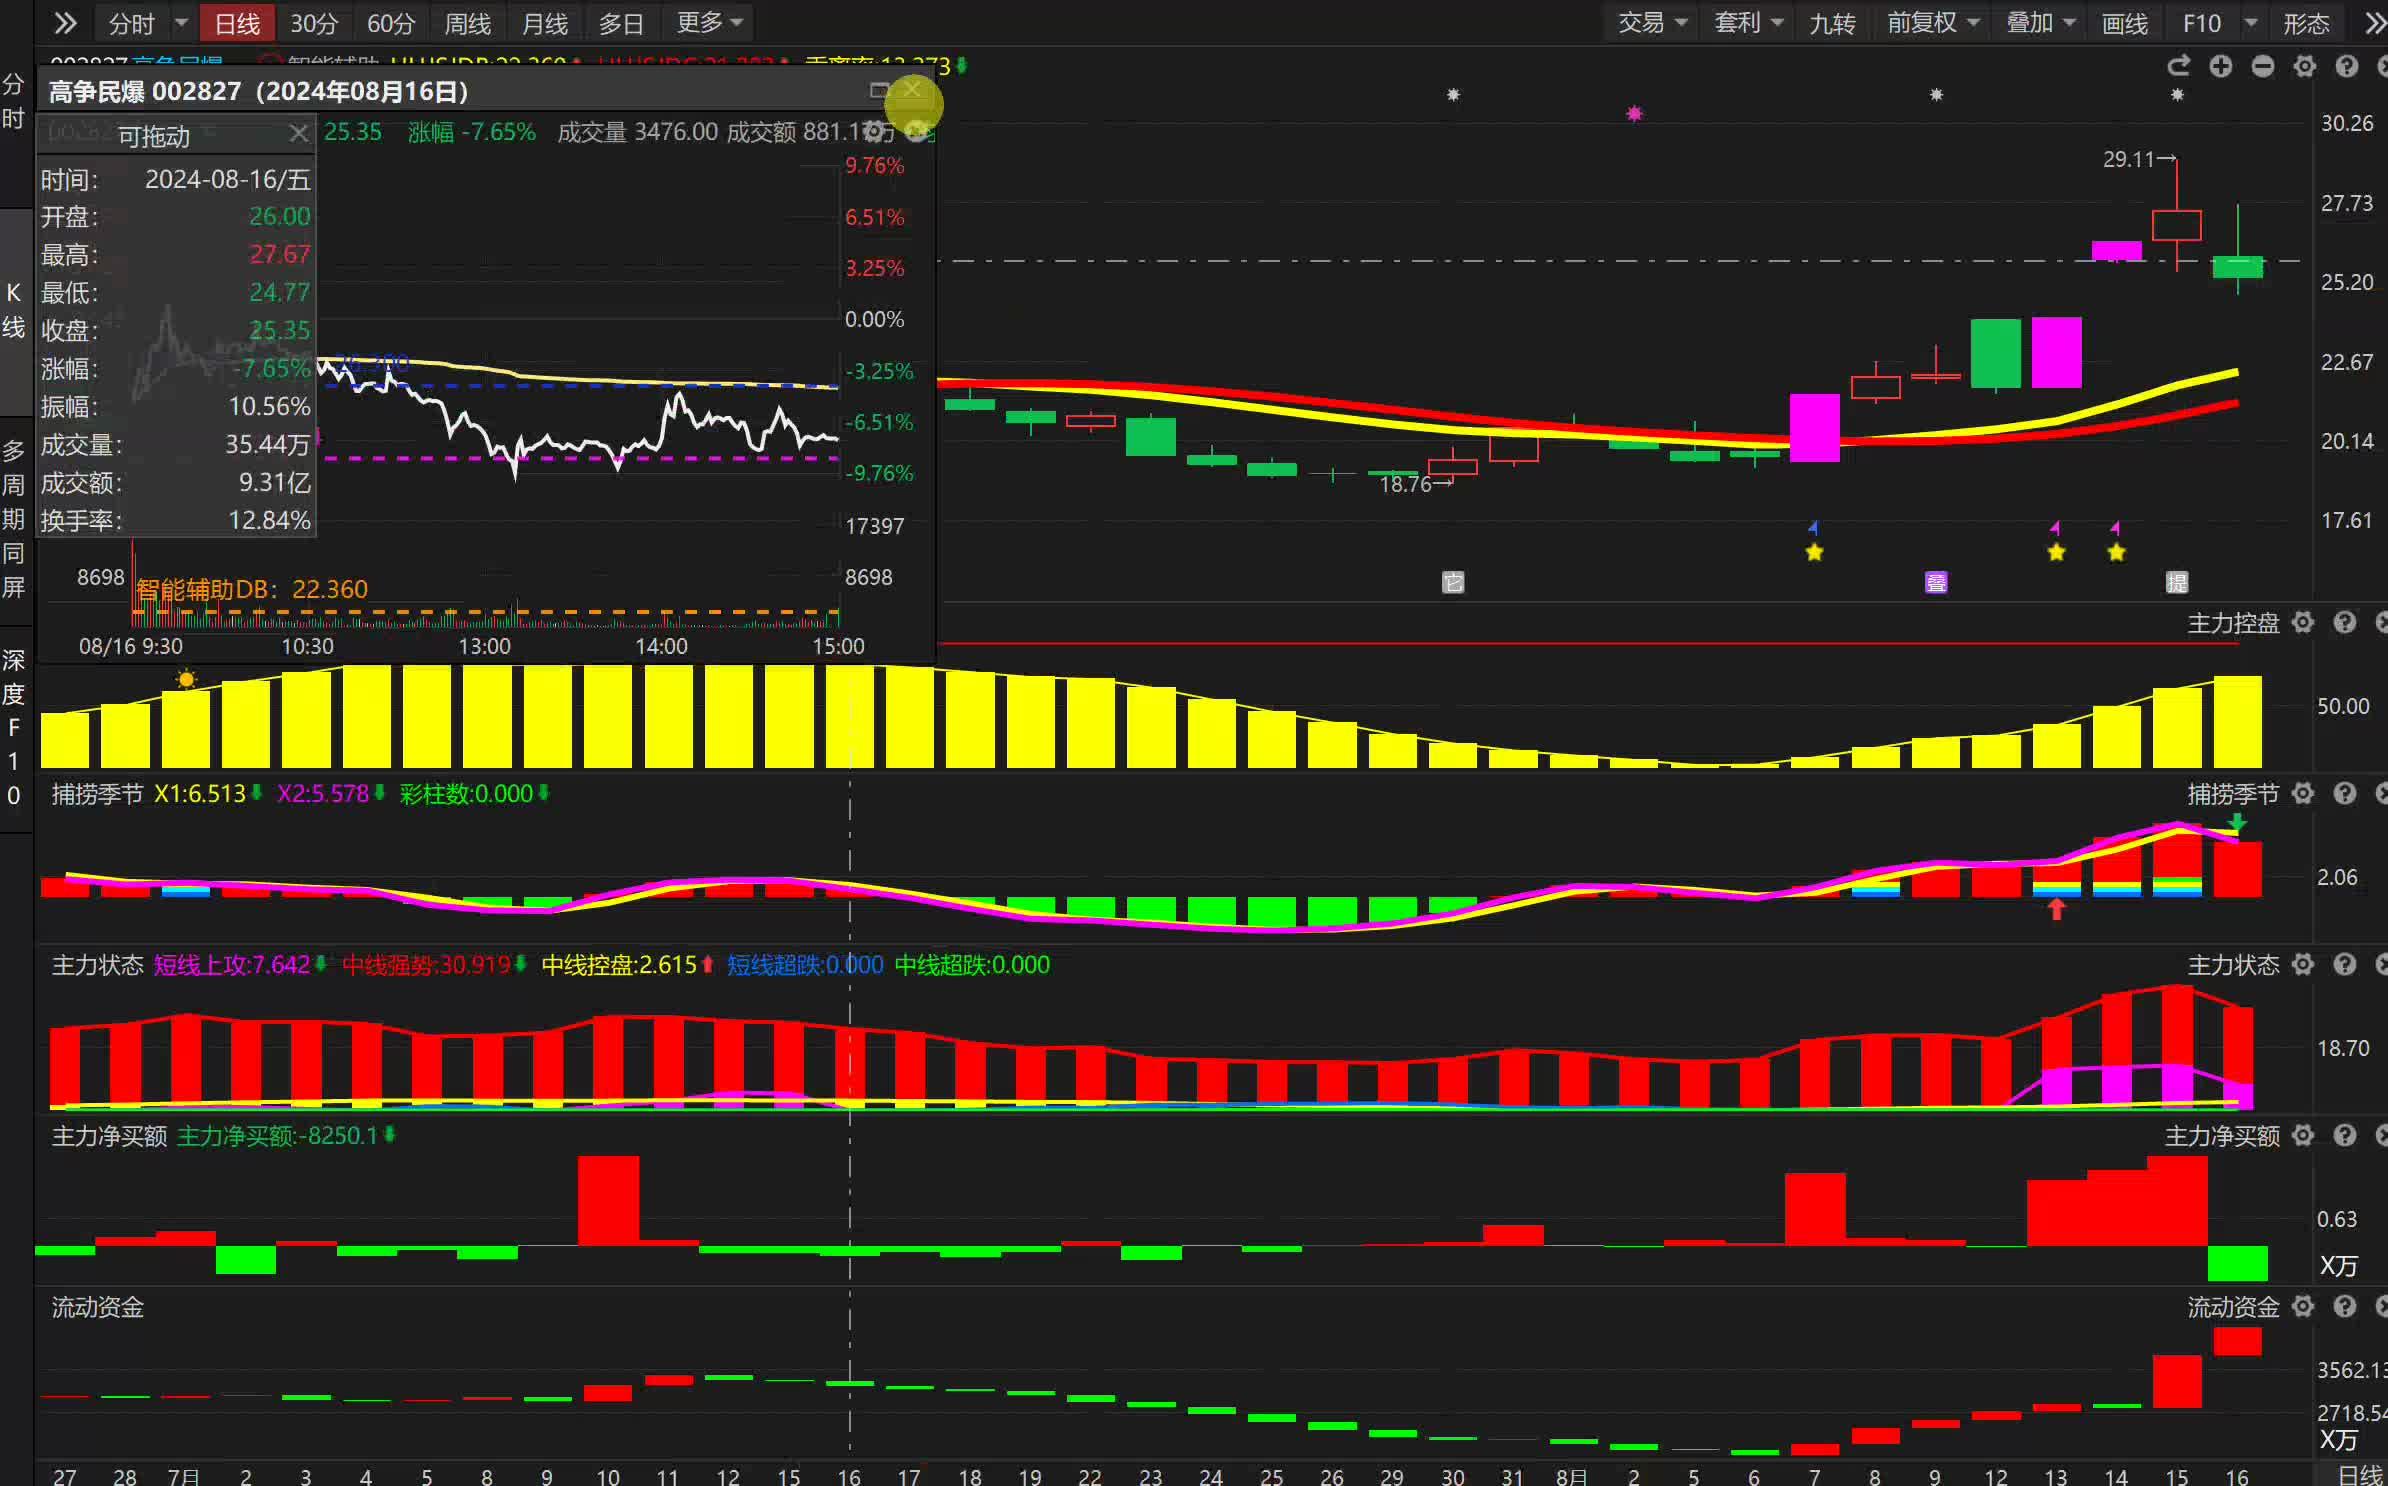Switch to the 周线 weekly period

(467, 23)
